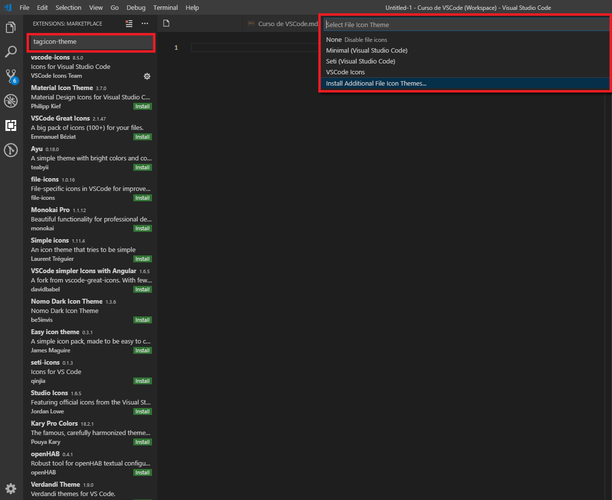Open the Edit menu
The image size is (612, 500).
42,7
